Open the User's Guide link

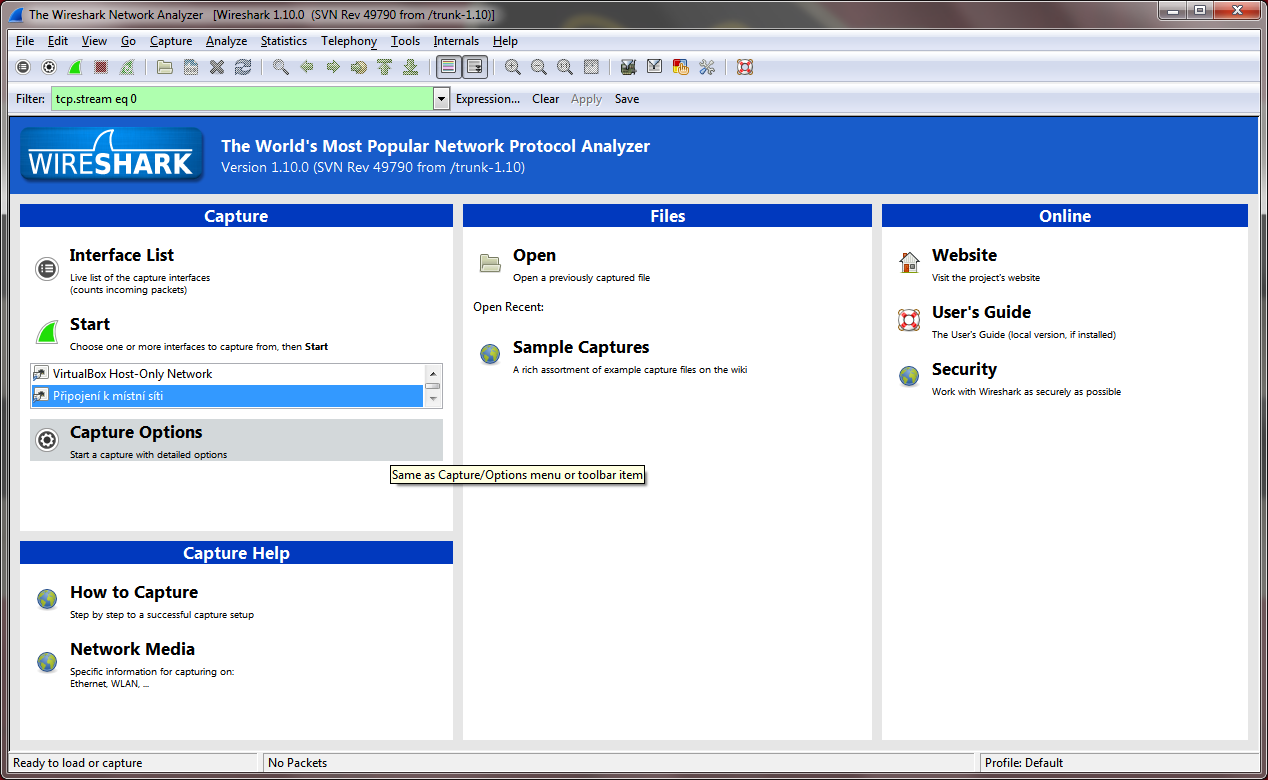point(981,313)
